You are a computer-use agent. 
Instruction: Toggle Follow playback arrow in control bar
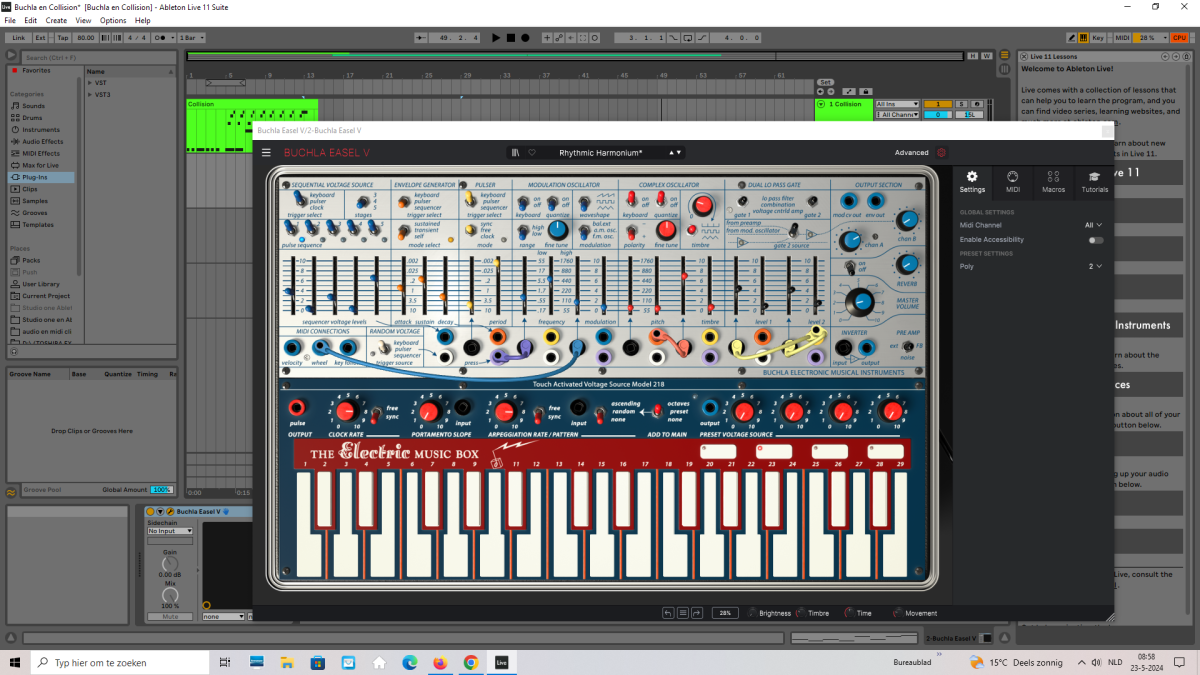419,38
